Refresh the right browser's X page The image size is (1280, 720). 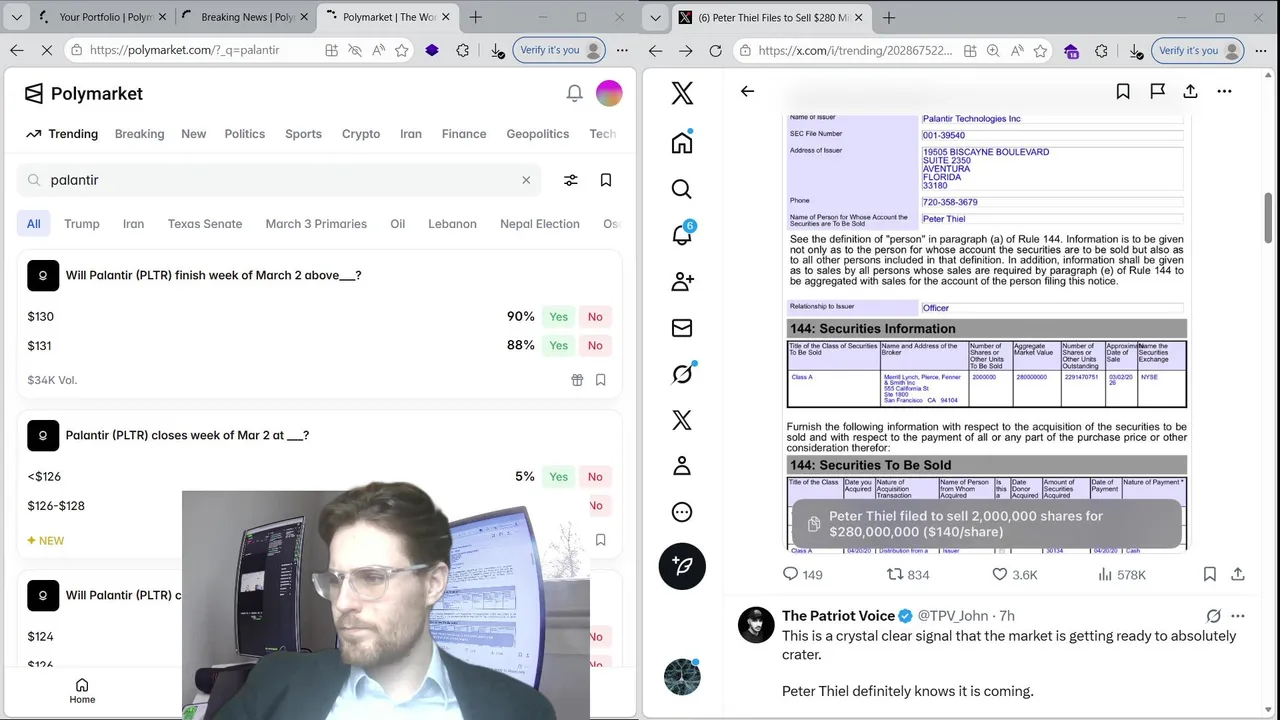(715, 50)
